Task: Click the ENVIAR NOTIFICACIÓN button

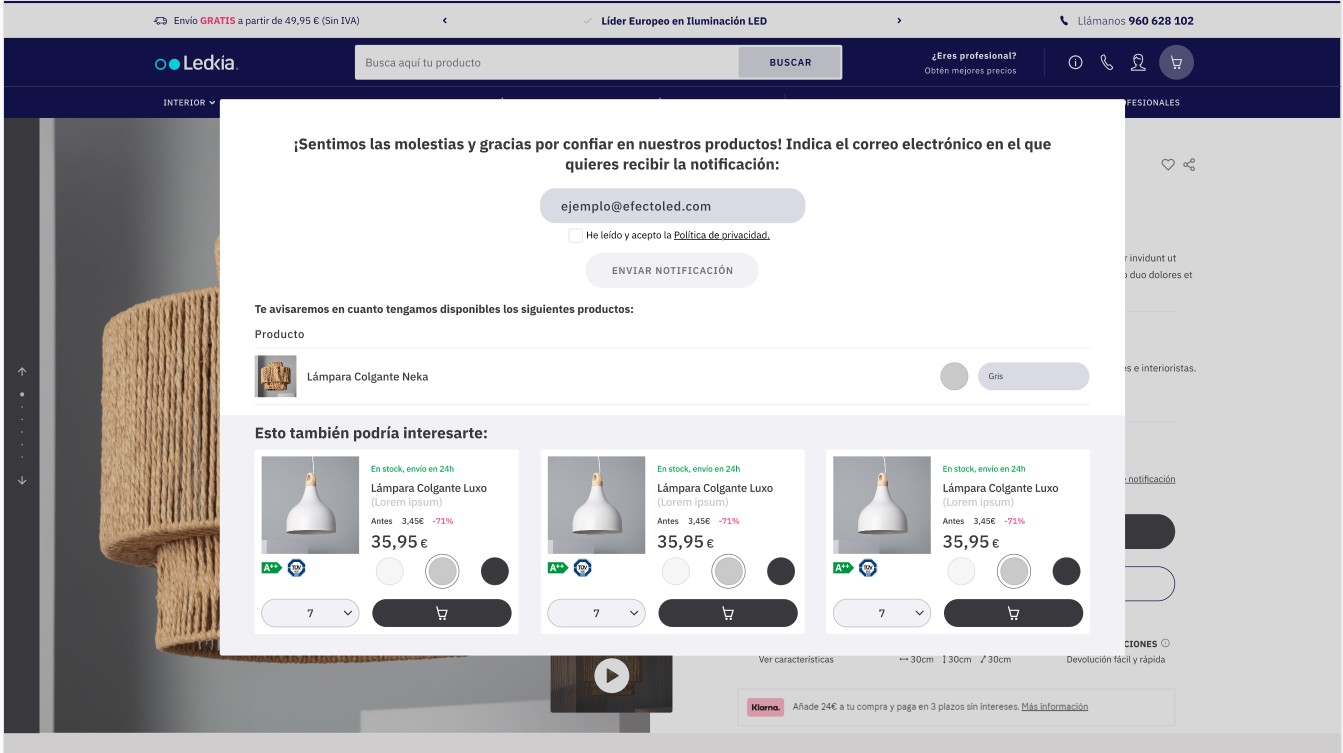Action: (672, 271)
